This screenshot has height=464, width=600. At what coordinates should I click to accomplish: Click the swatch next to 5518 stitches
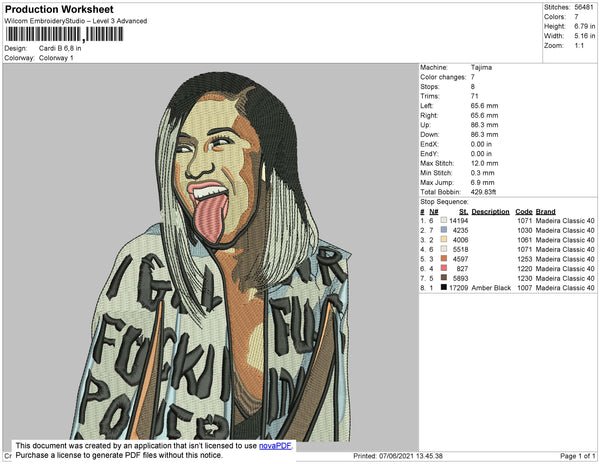[x=444, y=249]
